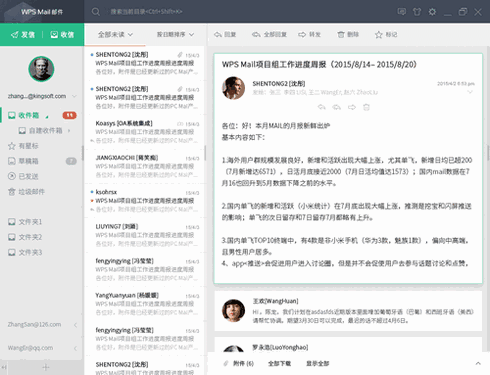Open the LIUYING7 email
Screen dimensions: 490x375
tap(145, 235)
